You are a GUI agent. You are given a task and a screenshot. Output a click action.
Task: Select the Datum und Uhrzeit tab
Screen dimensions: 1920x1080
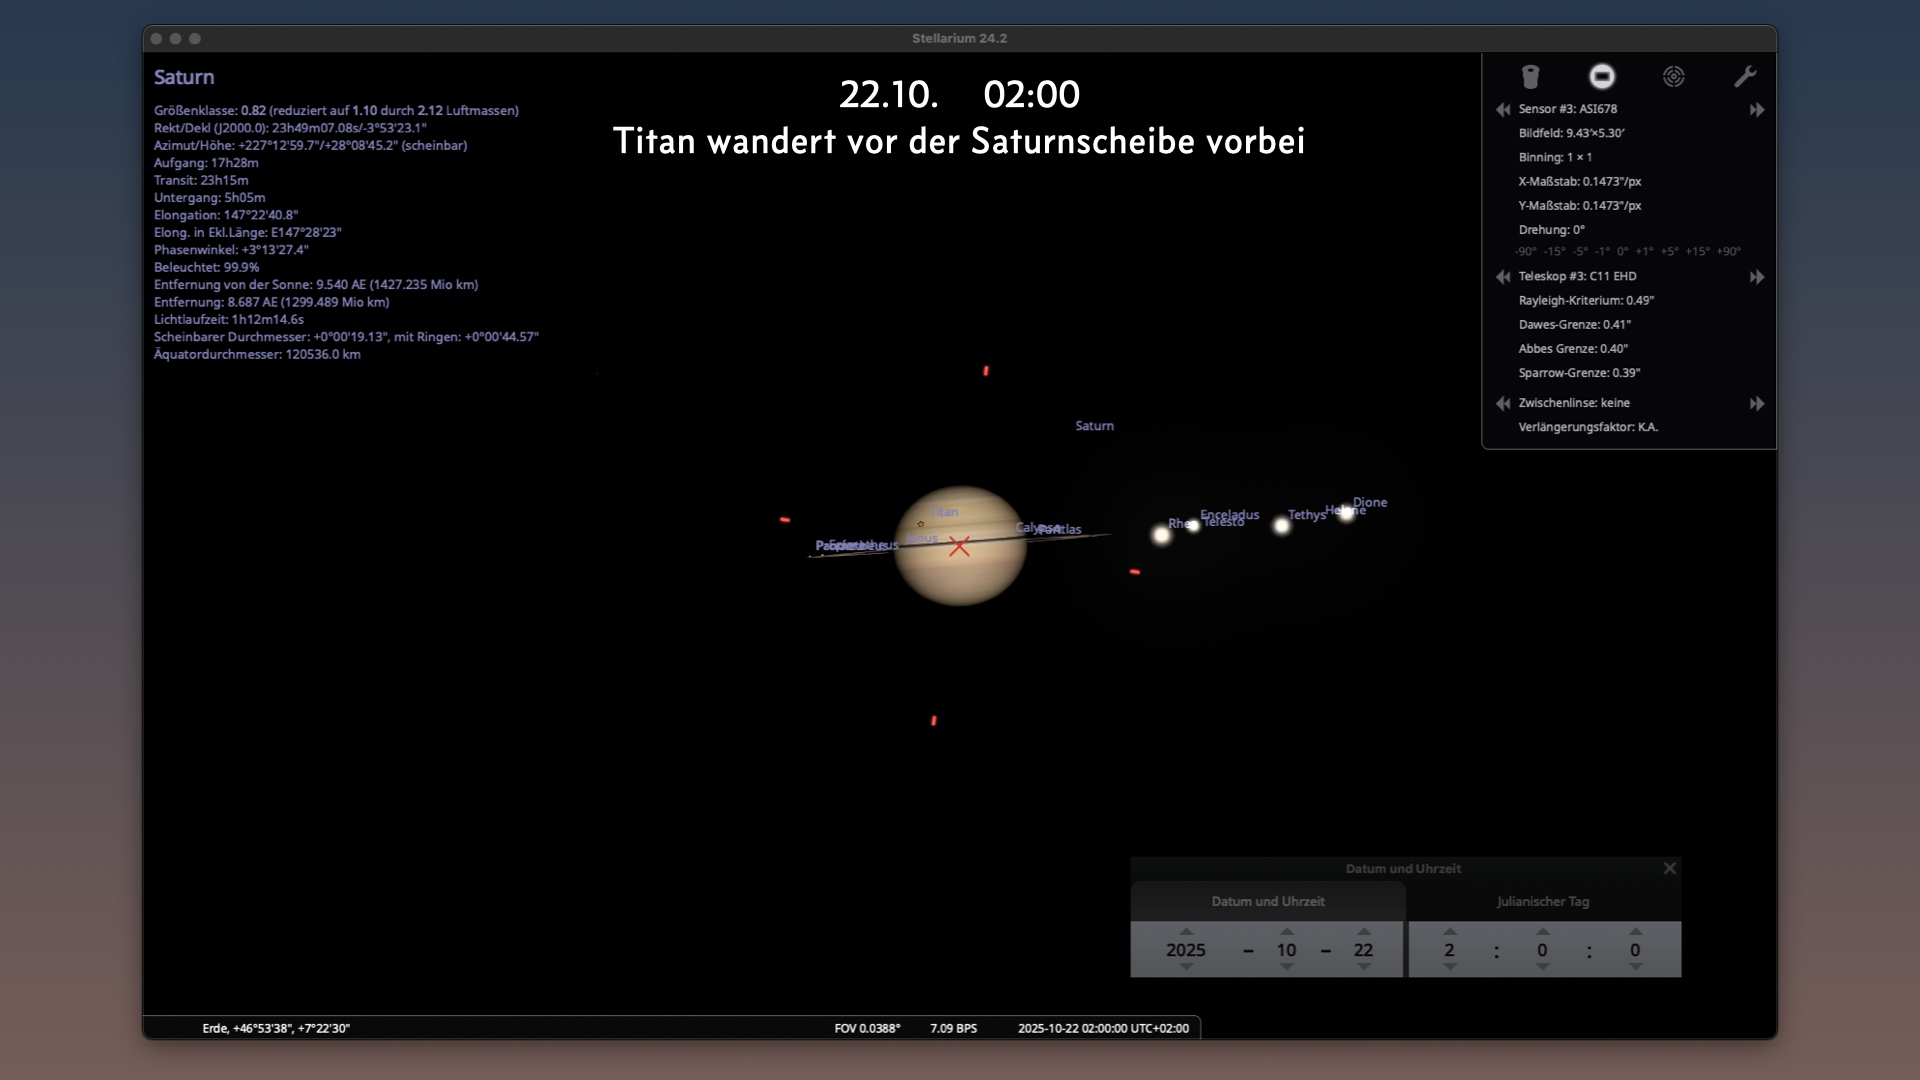[x=1267, y=901]
